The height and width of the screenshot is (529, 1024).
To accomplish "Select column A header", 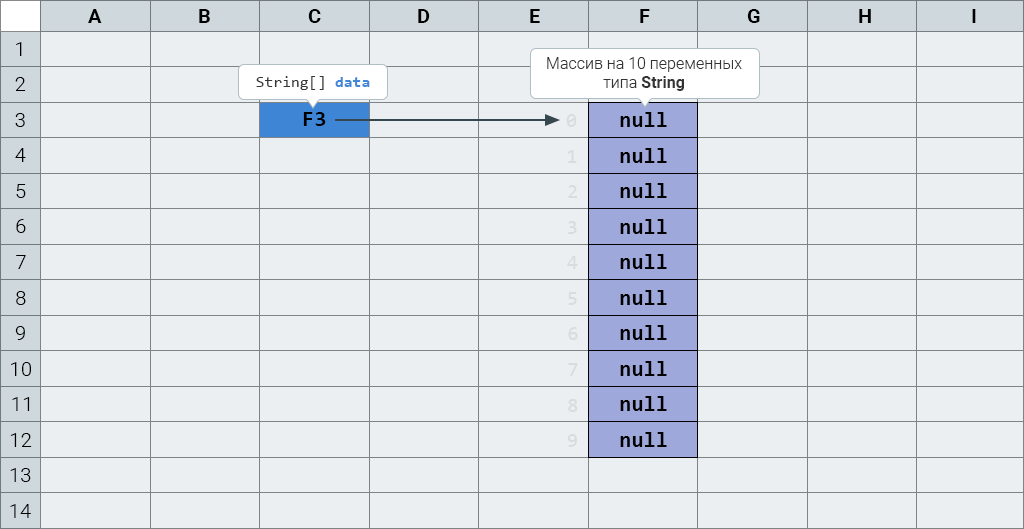I will coord(95,16).
